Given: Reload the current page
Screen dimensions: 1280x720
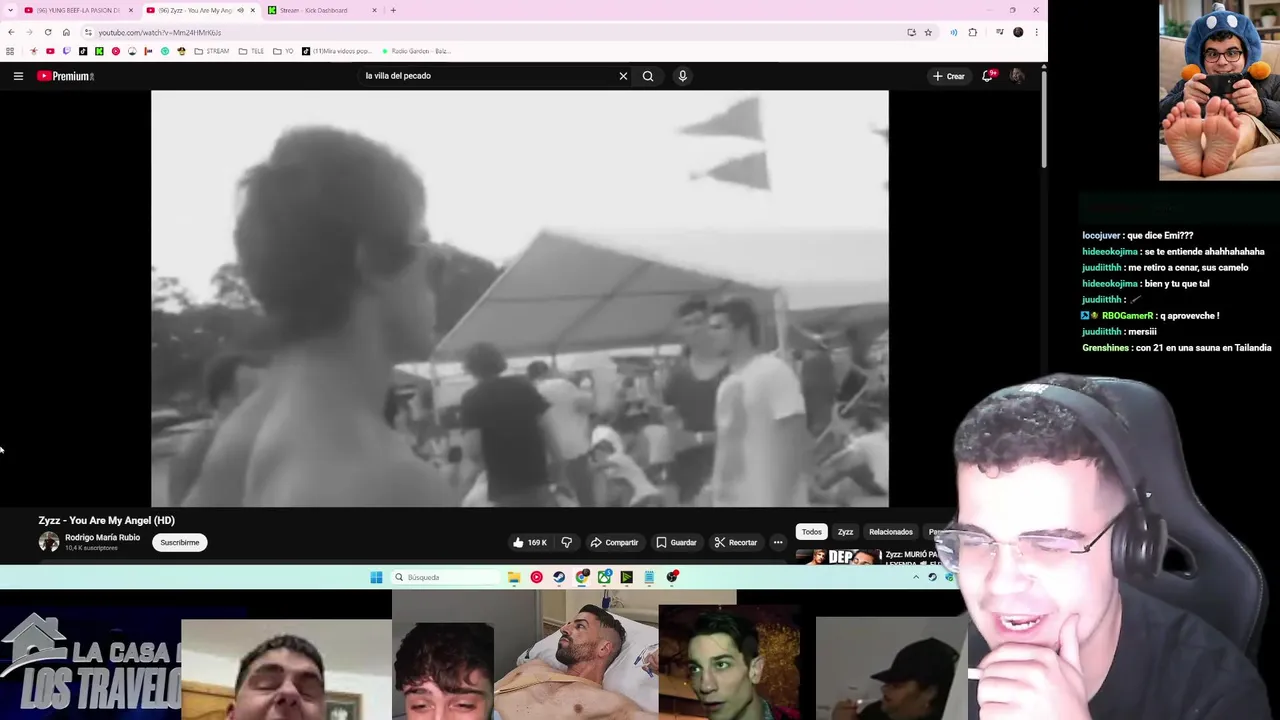Looking at the screenshot, I should coord(48,32).
